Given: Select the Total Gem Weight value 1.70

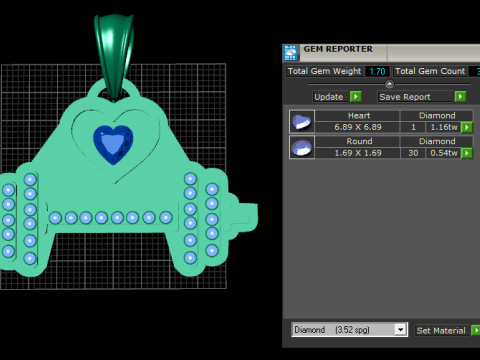Looking at the screenshot, I should click(x=377, y=71).
